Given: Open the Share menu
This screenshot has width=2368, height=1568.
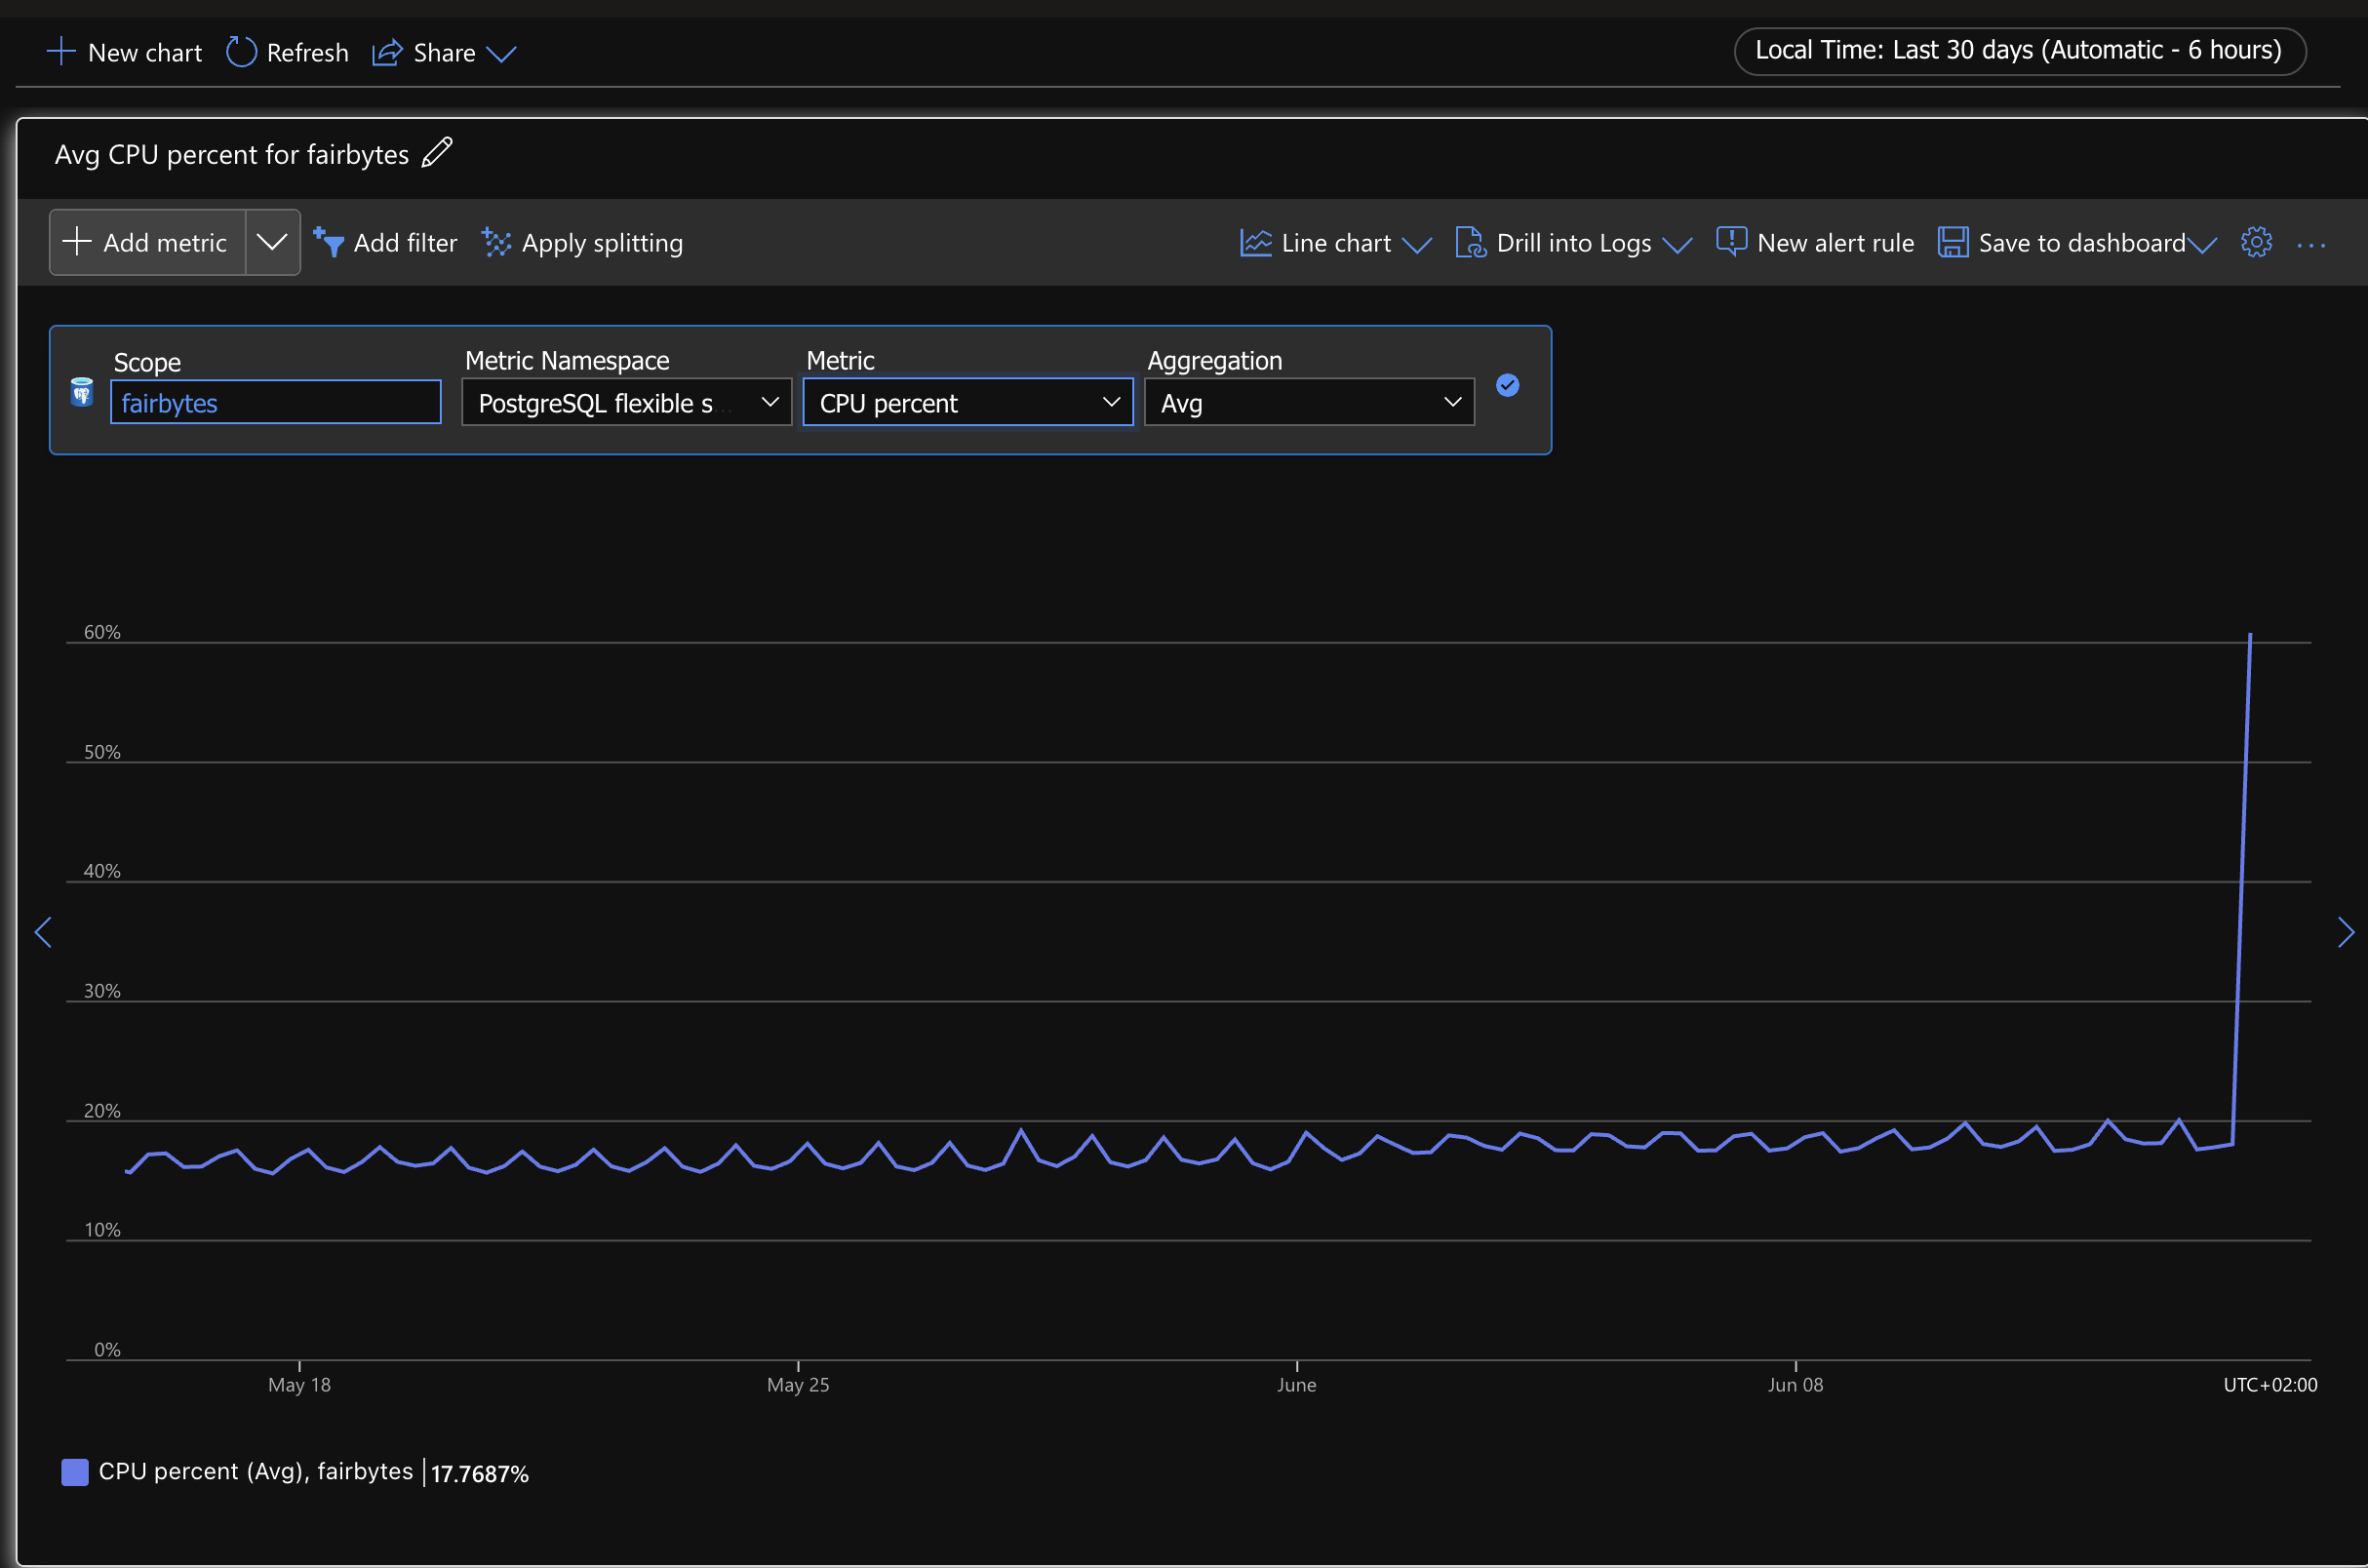Looking at the screenshot, I should tap(444, 52).
